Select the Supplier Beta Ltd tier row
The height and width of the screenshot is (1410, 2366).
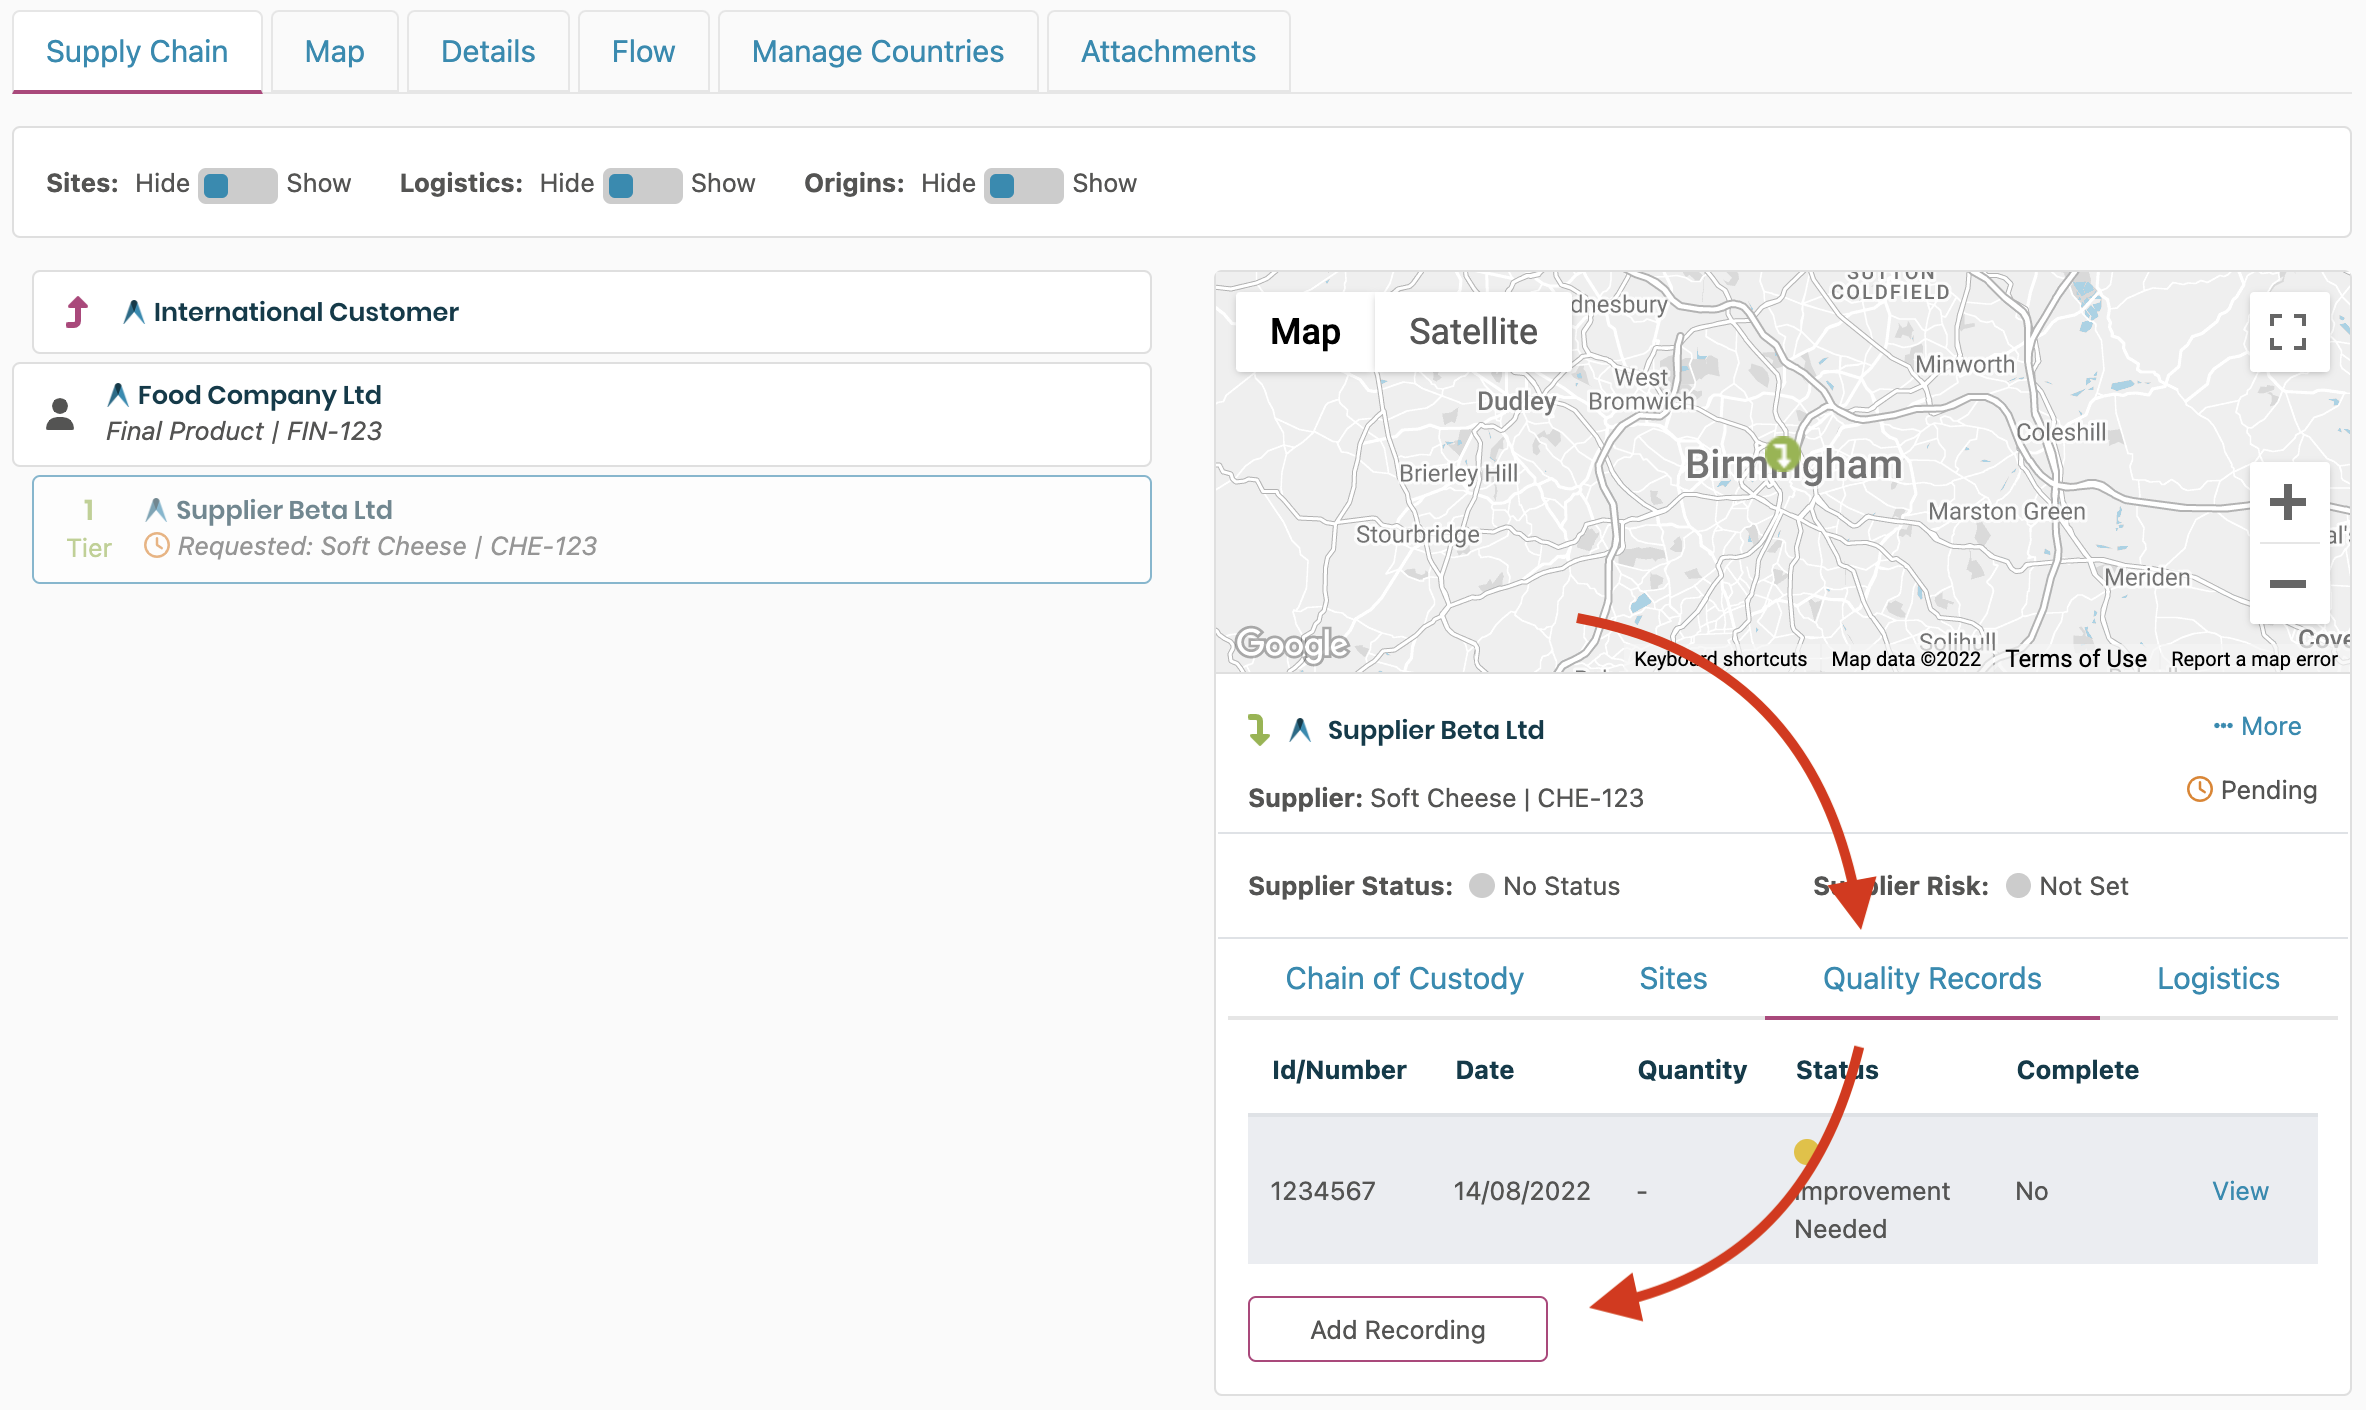point(590,529)
